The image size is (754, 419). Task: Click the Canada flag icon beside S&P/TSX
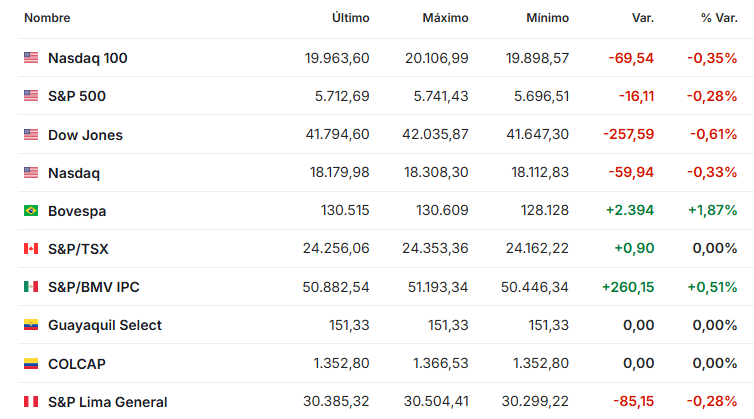[31, 249]
